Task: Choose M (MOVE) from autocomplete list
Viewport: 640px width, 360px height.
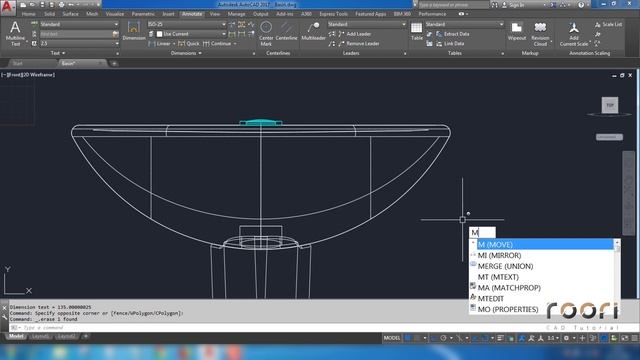Action: (545, 244)
